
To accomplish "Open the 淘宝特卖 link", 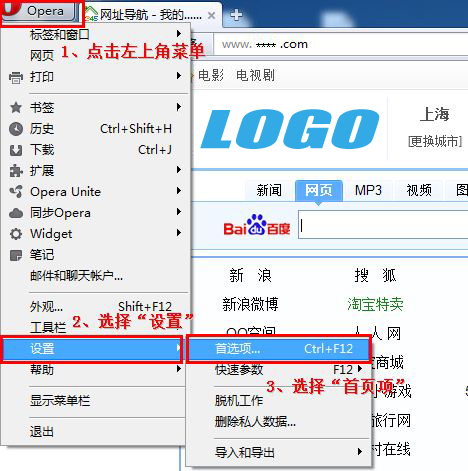I will click(x=375, y=304).
